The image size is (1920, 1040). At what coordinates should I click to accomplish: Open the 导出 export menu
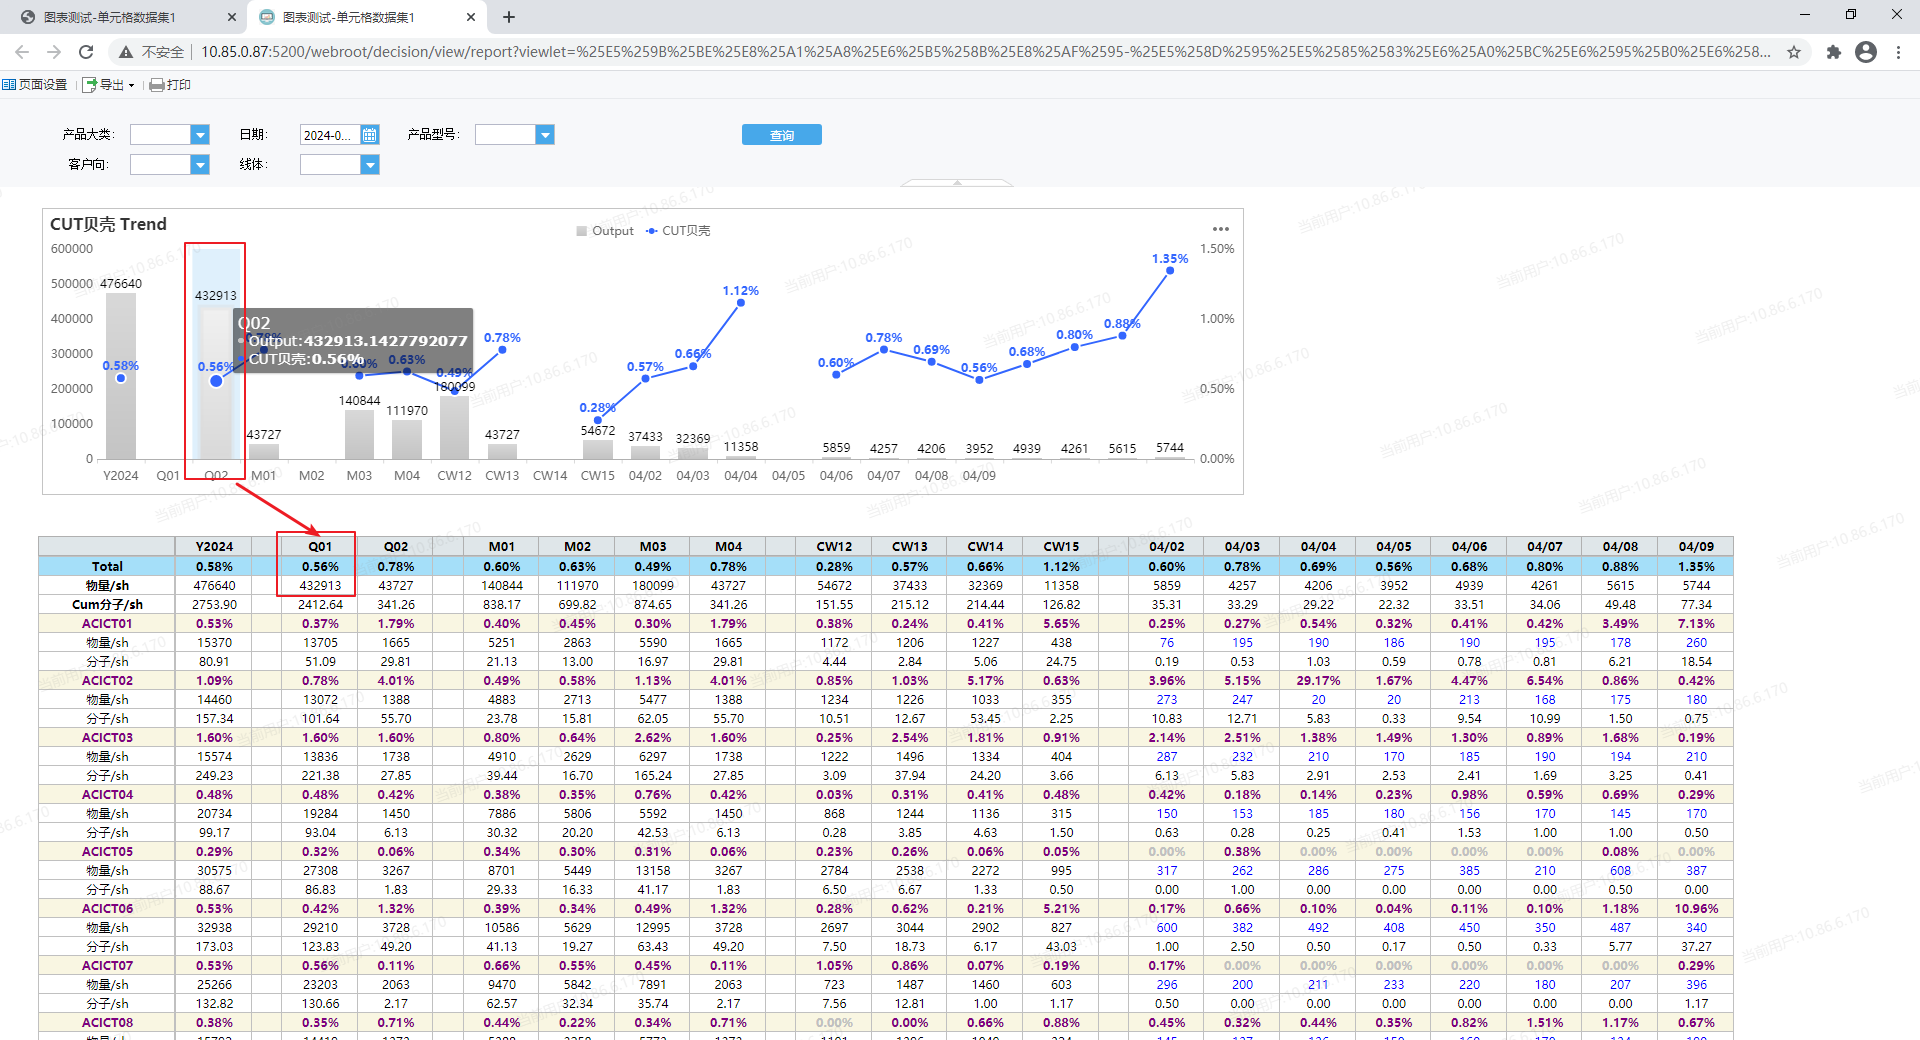point(108,85)
